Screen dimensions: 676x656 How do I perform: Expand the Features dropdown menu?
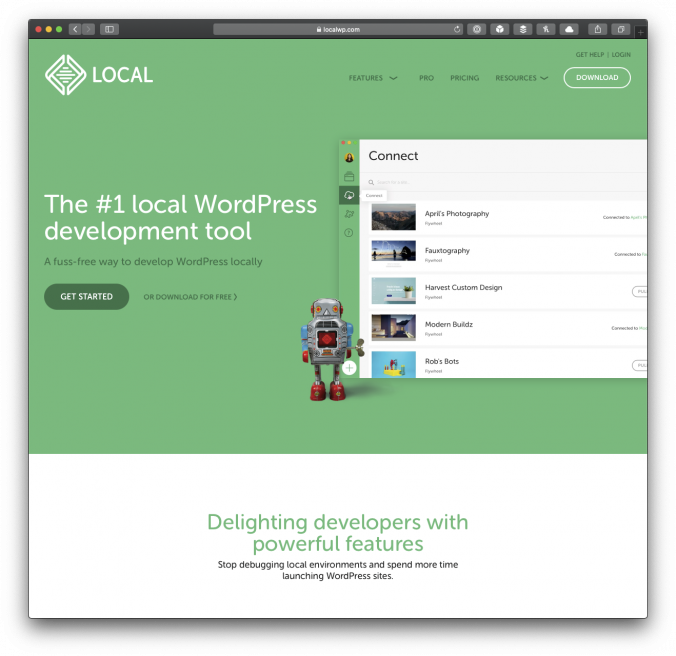(x=373, y=78)
